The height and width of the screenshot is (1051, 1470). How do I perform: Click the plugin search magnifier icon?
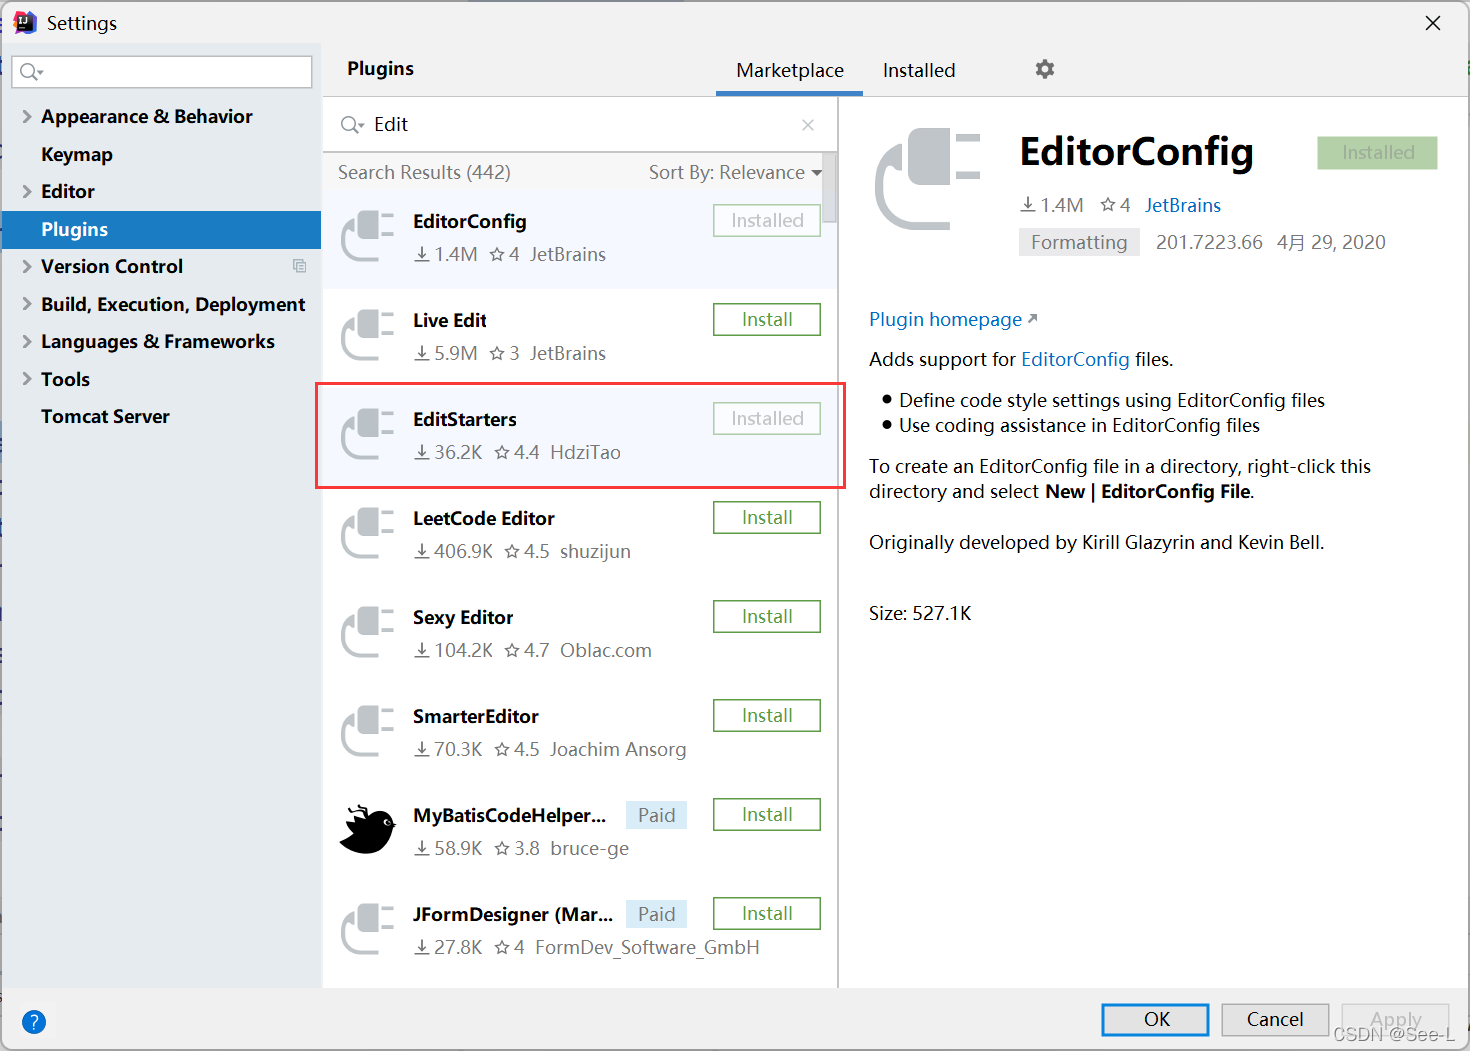pyautogui.click(x=351, y=125)
